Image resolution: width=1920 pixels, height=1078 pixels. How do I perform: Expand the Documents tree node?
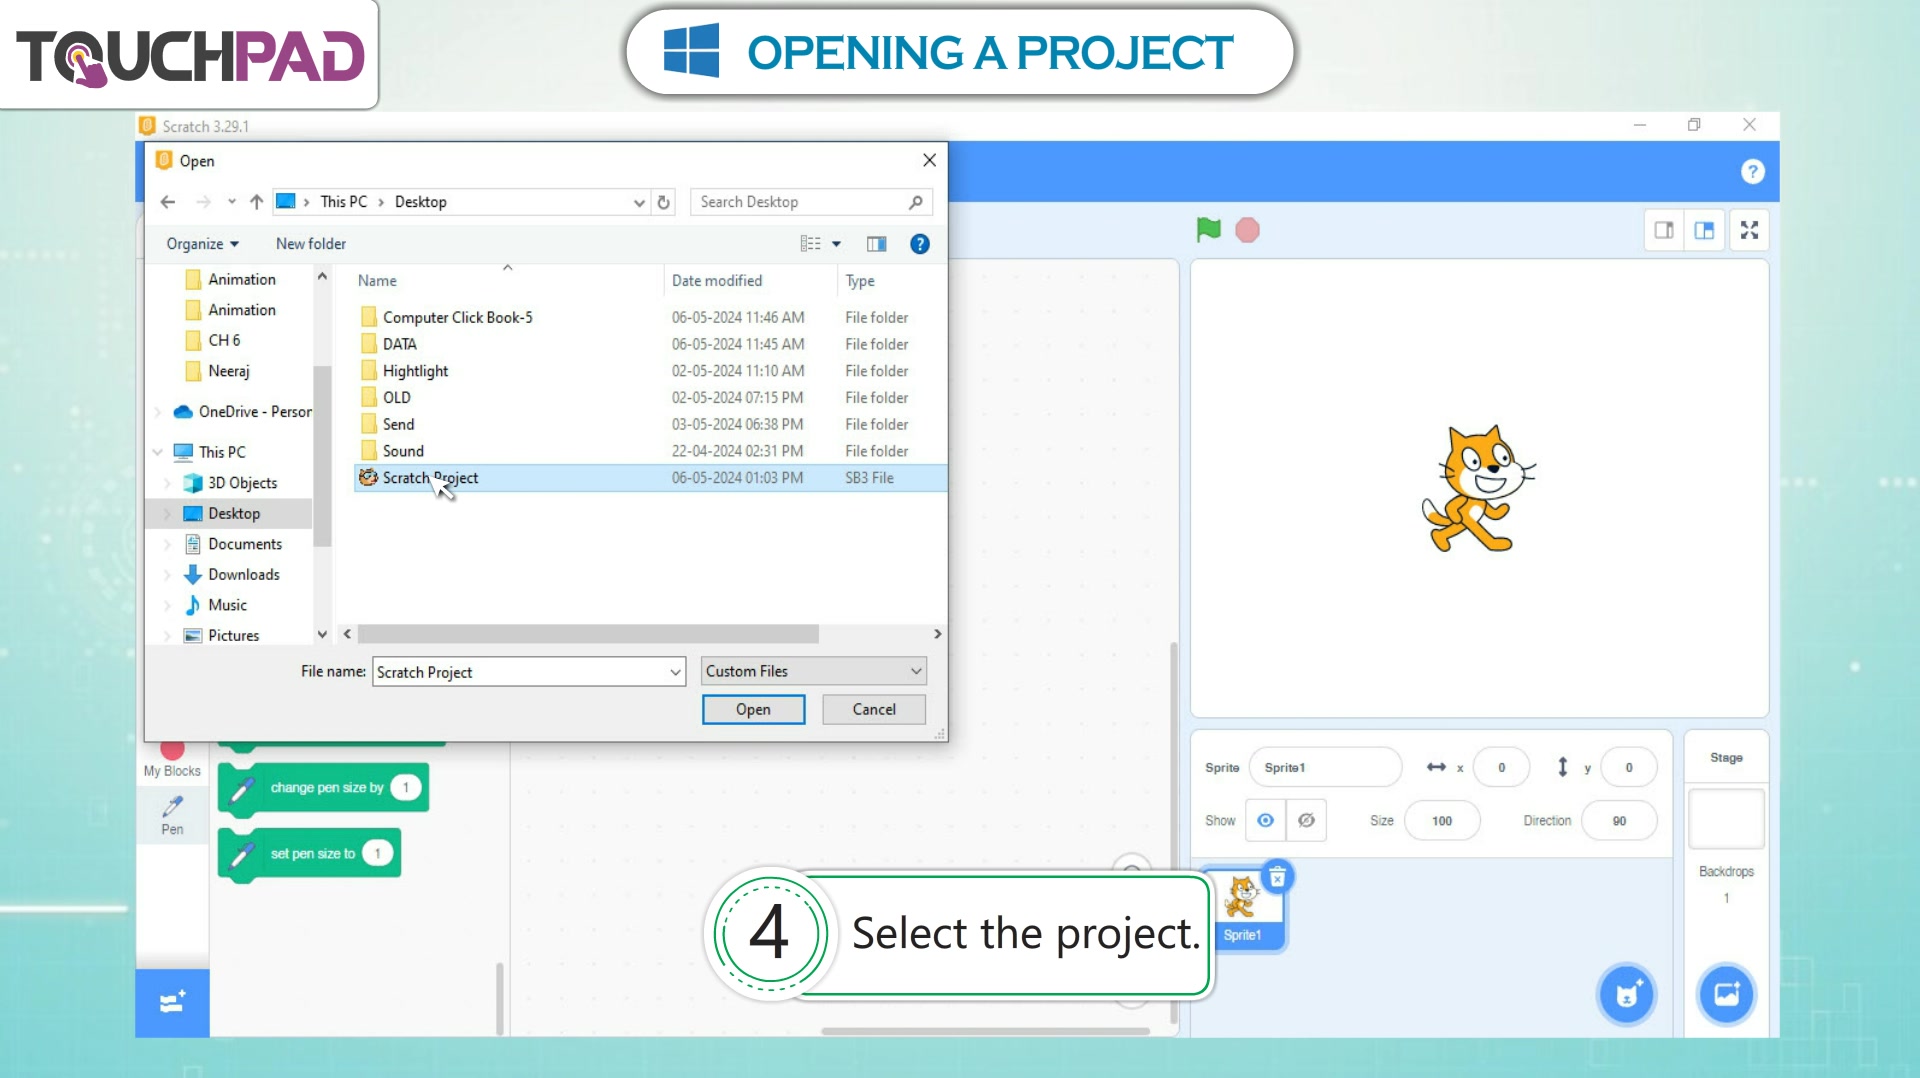click(x=167, y=544)
